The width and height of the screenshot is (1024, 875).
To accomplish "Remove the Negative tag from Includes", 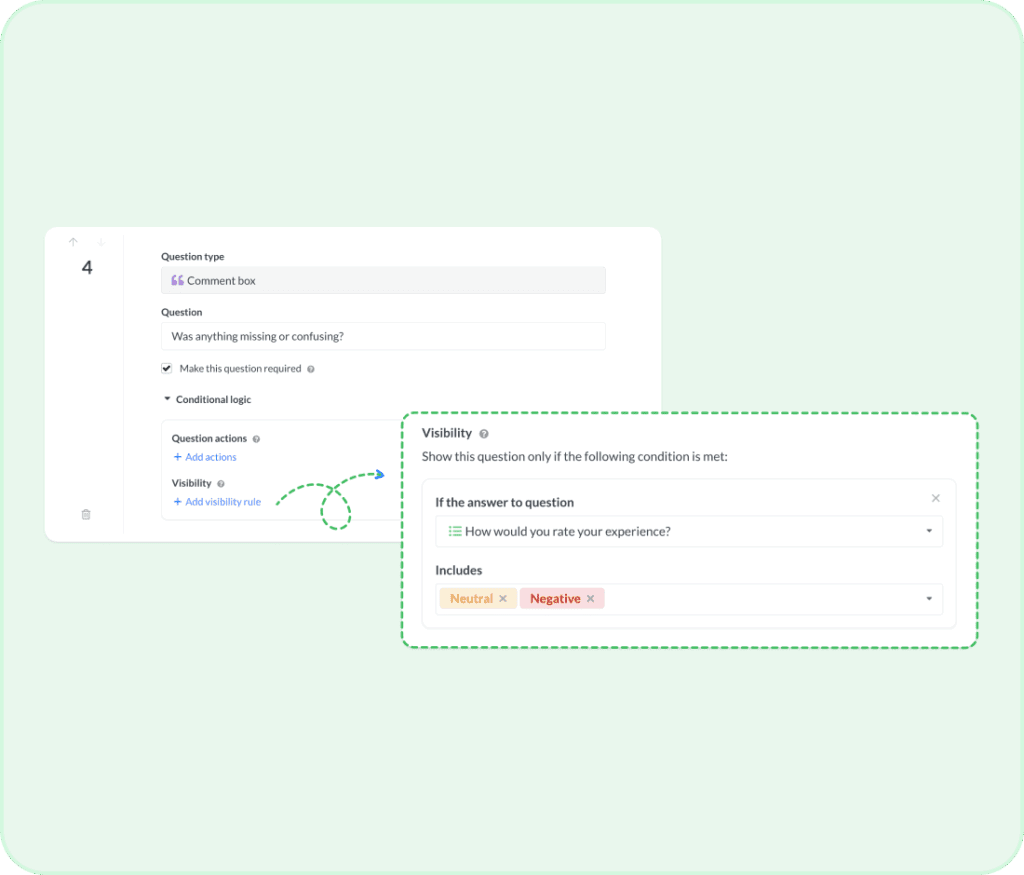I will 590,599.
